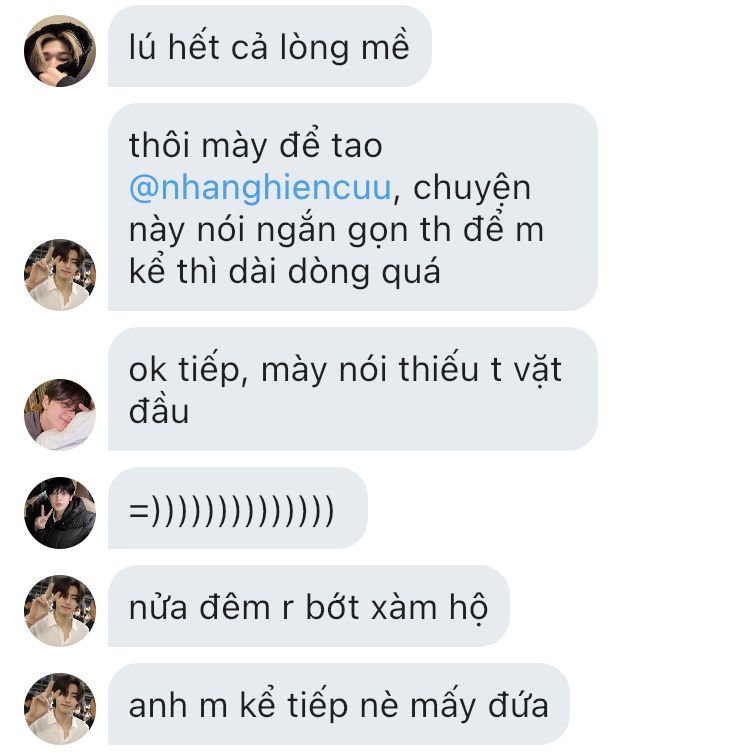Screen dimensions: 750x752
Task: Click the 'ok tiếp, mày nói thiếu t vặt' message
Action: (353, 389)
